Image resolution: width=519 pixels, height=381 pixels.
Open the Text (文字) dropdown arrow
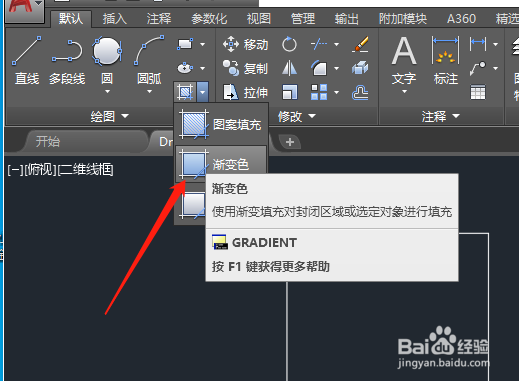click(404, 91)
